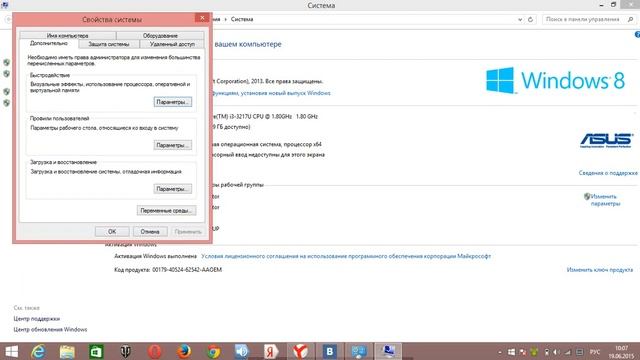Select the Дополнительно tab
The width and height of the screenshot is (640, 360).
click(x=49, y=43)
